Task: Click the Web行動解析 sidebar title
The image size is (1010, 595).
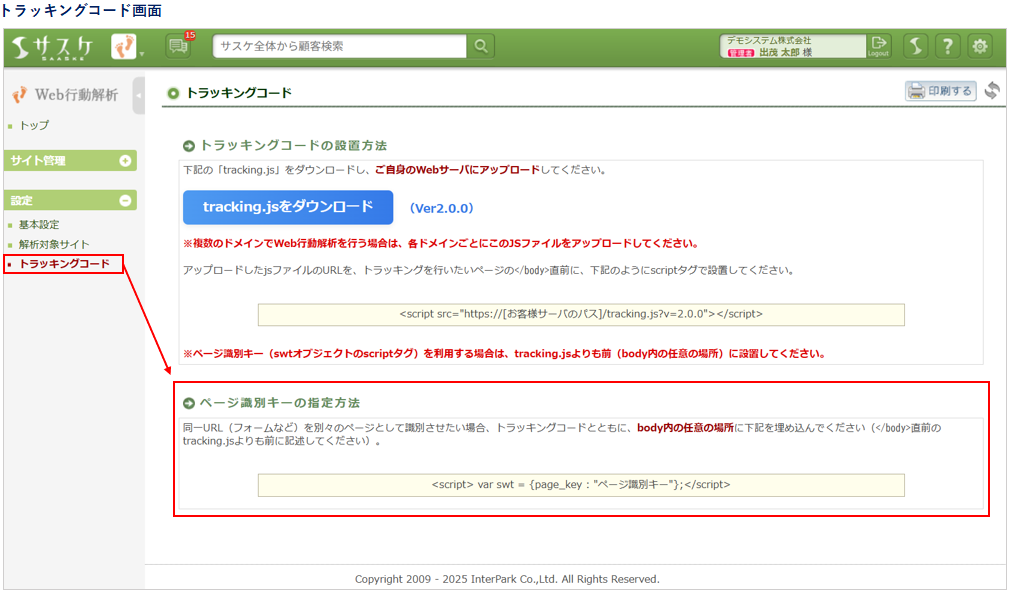Action: (76, 95)
